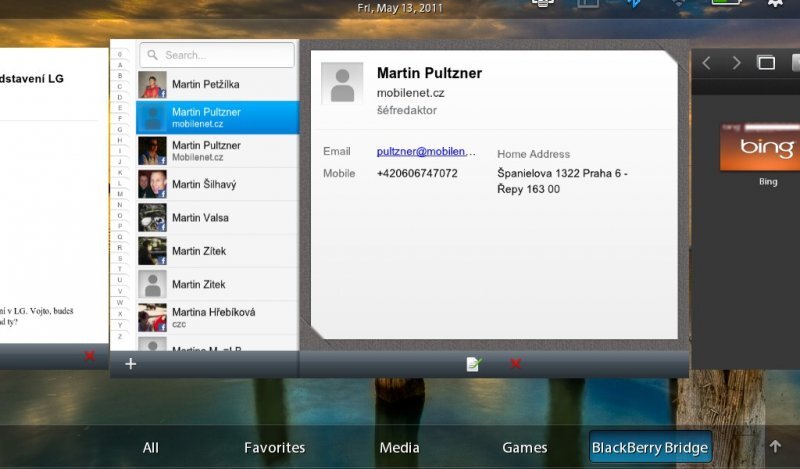The height and width of the screenshot is (469, 800).
Task: Open the settings gear in the status bar
Action: pos(776,3)
